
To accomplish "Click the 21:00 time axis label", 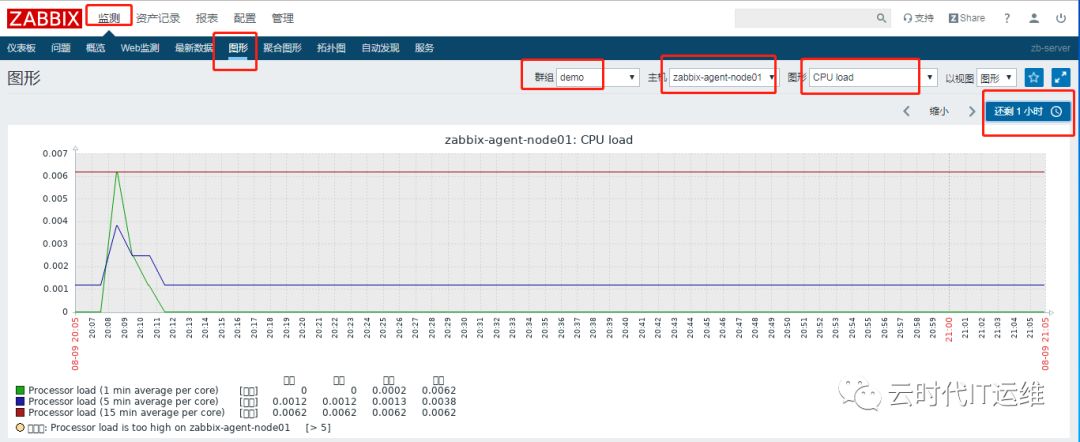I will pyautogui.click(x=948, y=328).
